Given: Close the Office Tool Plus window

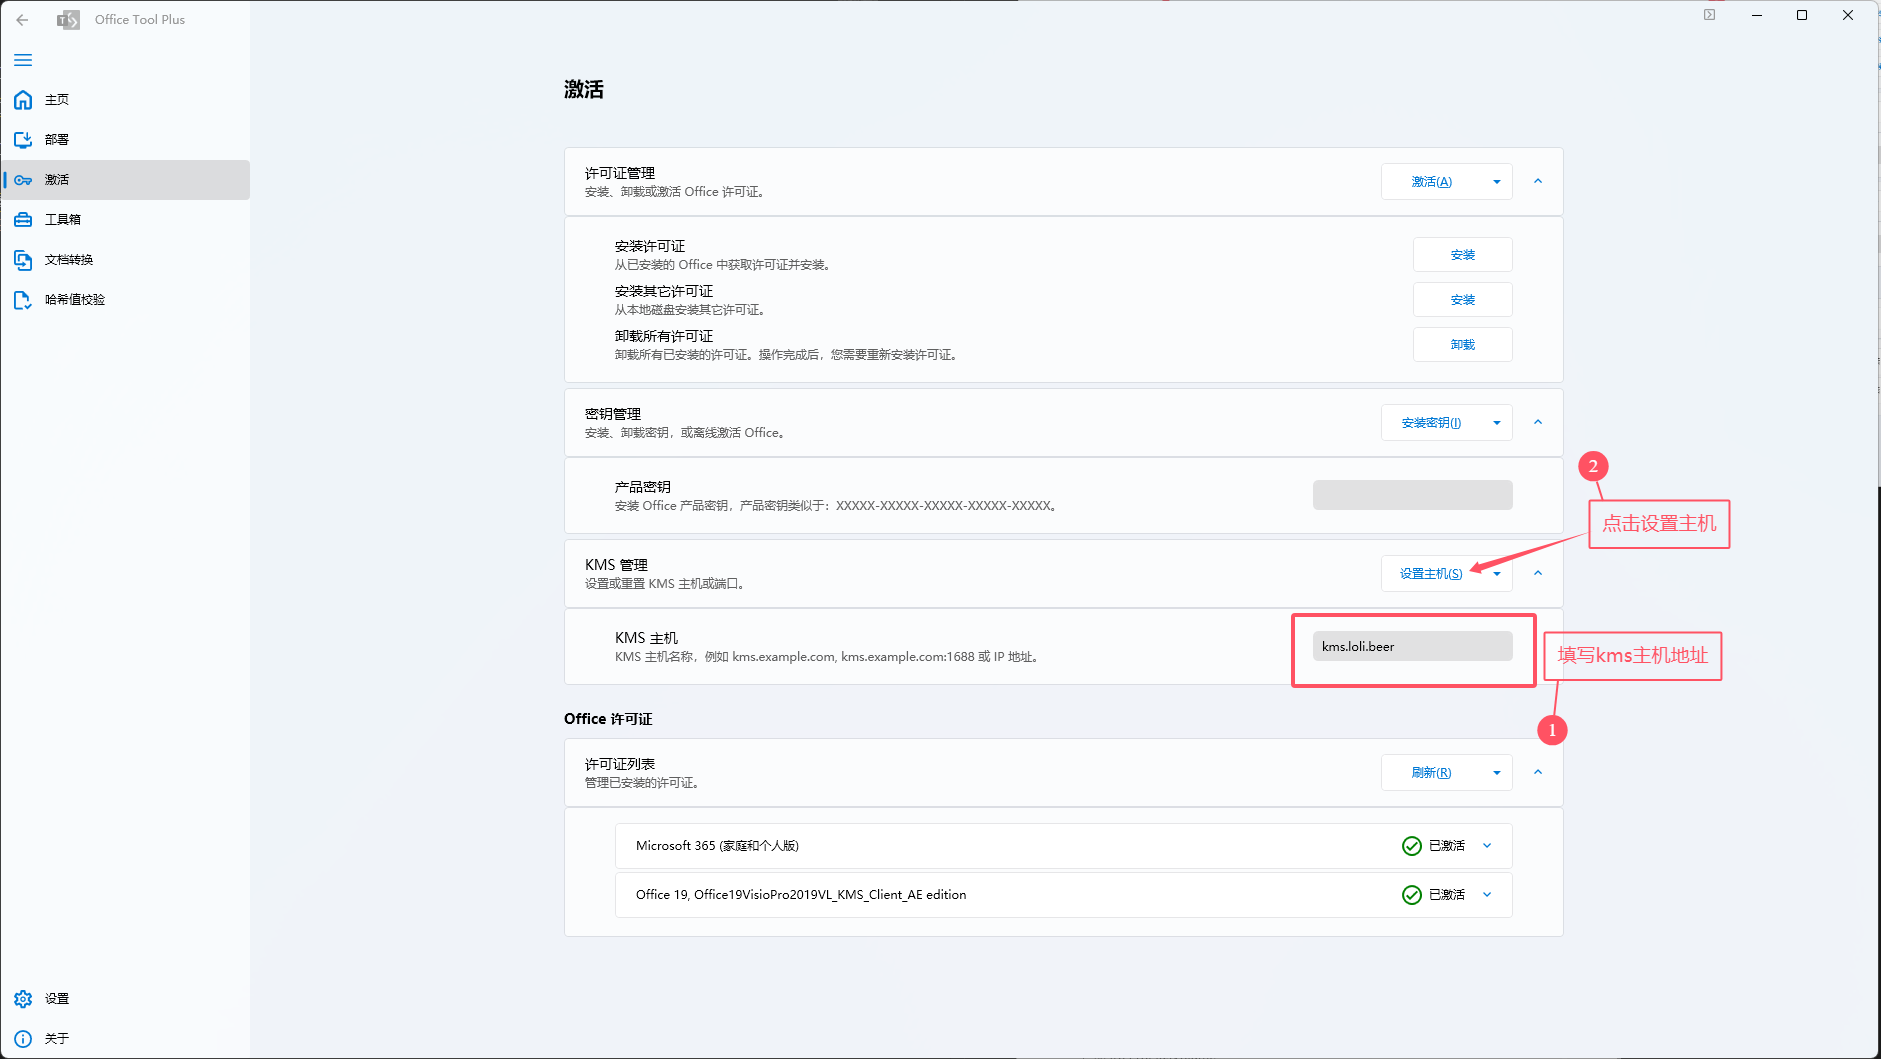Looking at the screenshot, I should (1848, 15).
